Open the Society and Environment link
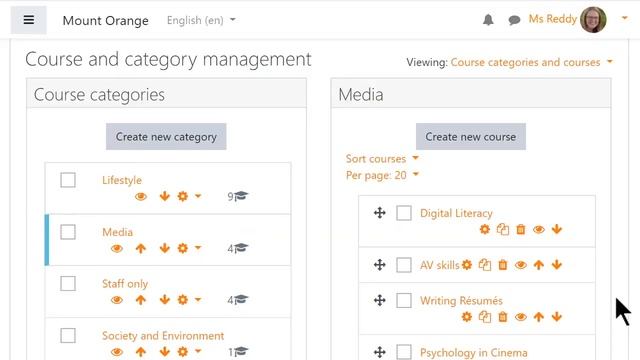 tap(163, 336)
